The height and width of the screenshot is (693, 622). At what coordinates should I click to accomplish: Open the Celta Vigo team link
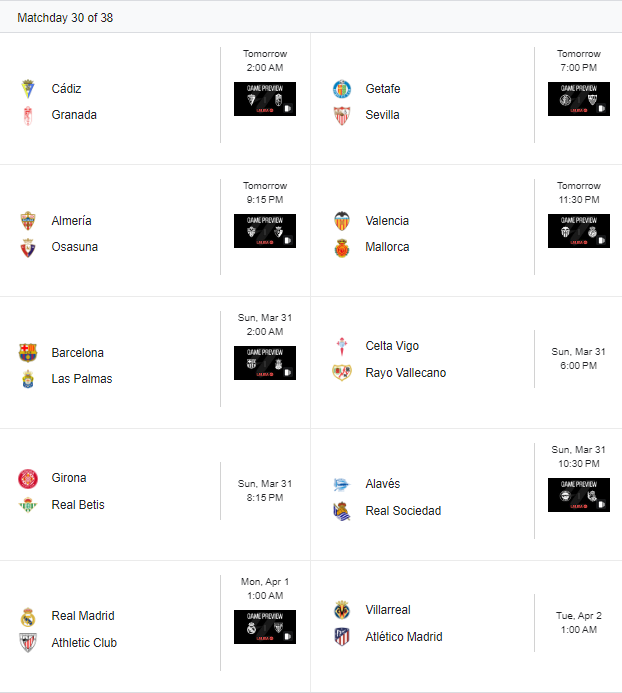pos(392,346)
